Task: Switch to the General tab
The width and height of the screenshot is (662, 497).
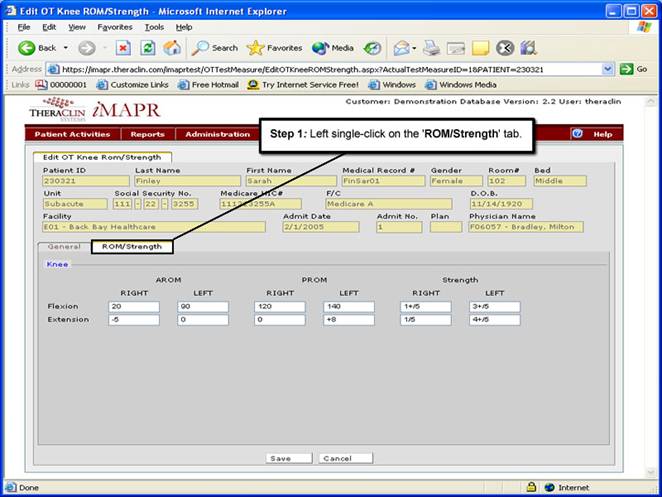Action: pyautogui.click(x=64, y=246)
